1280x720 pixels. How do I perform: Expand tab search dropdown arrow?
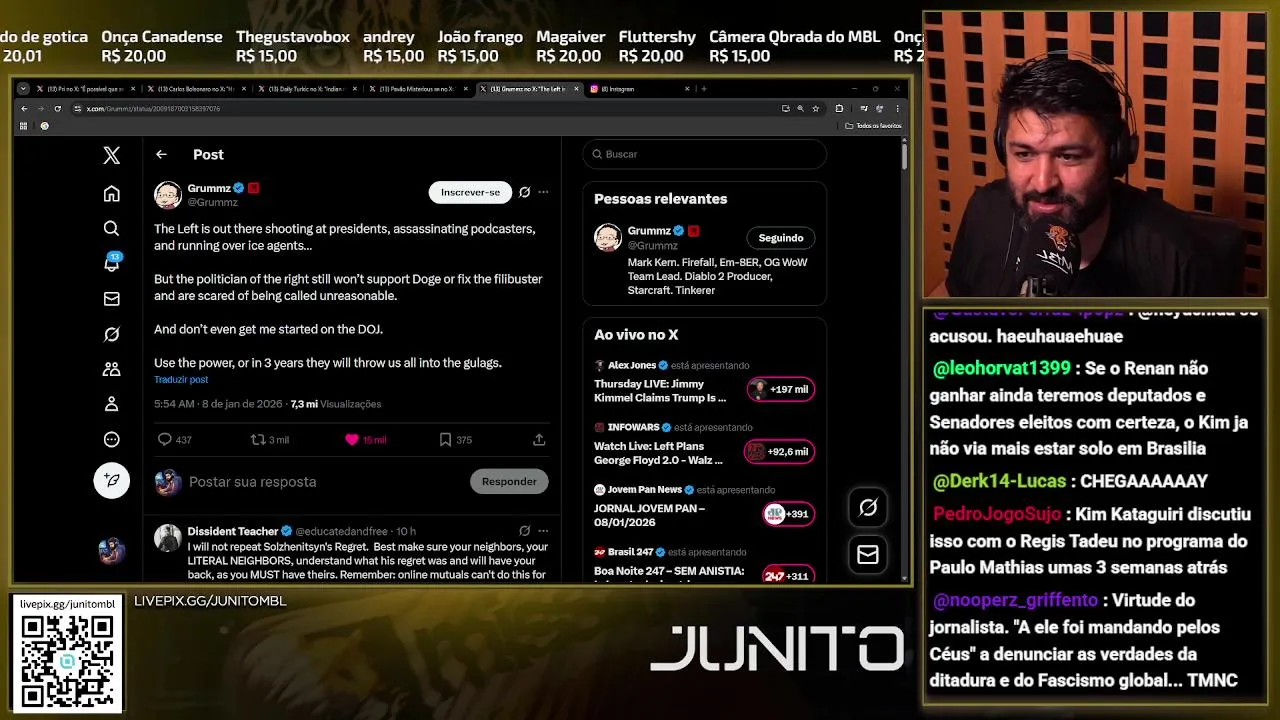point(23,89)
